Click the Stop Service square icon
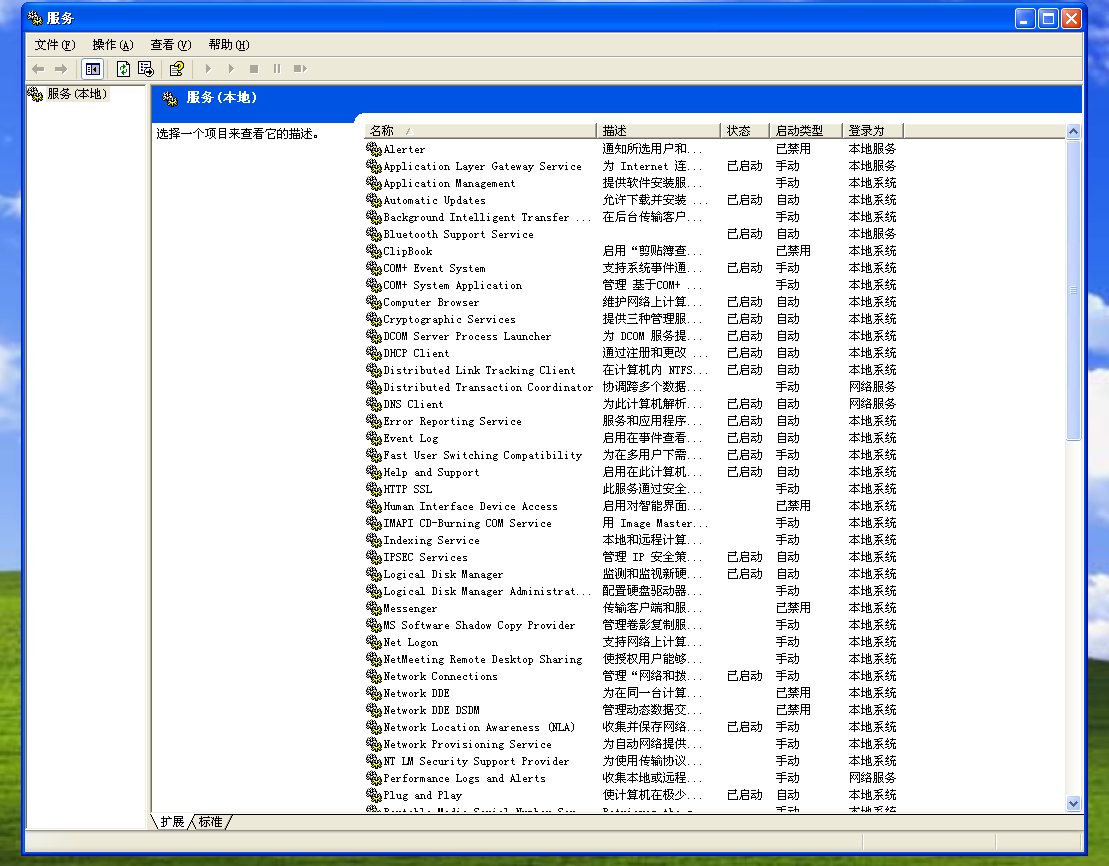This screenshot has width=1109, height=866. [x=254, y=69]
